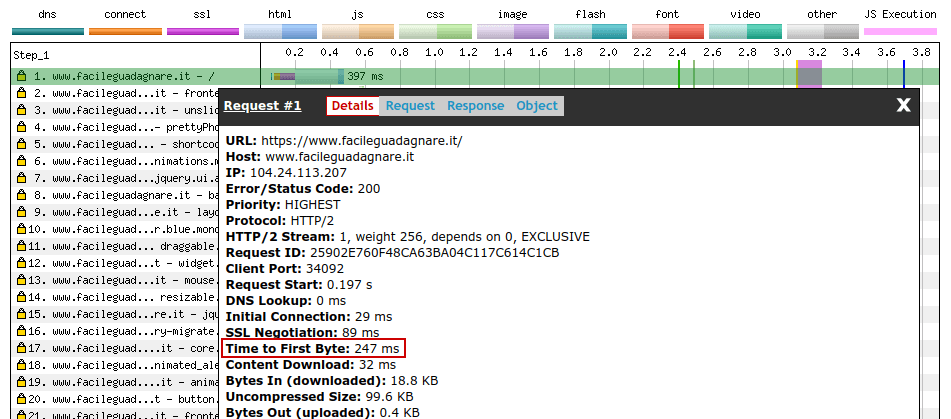Select the lock icon on request row 14

[x=22, y=297]
